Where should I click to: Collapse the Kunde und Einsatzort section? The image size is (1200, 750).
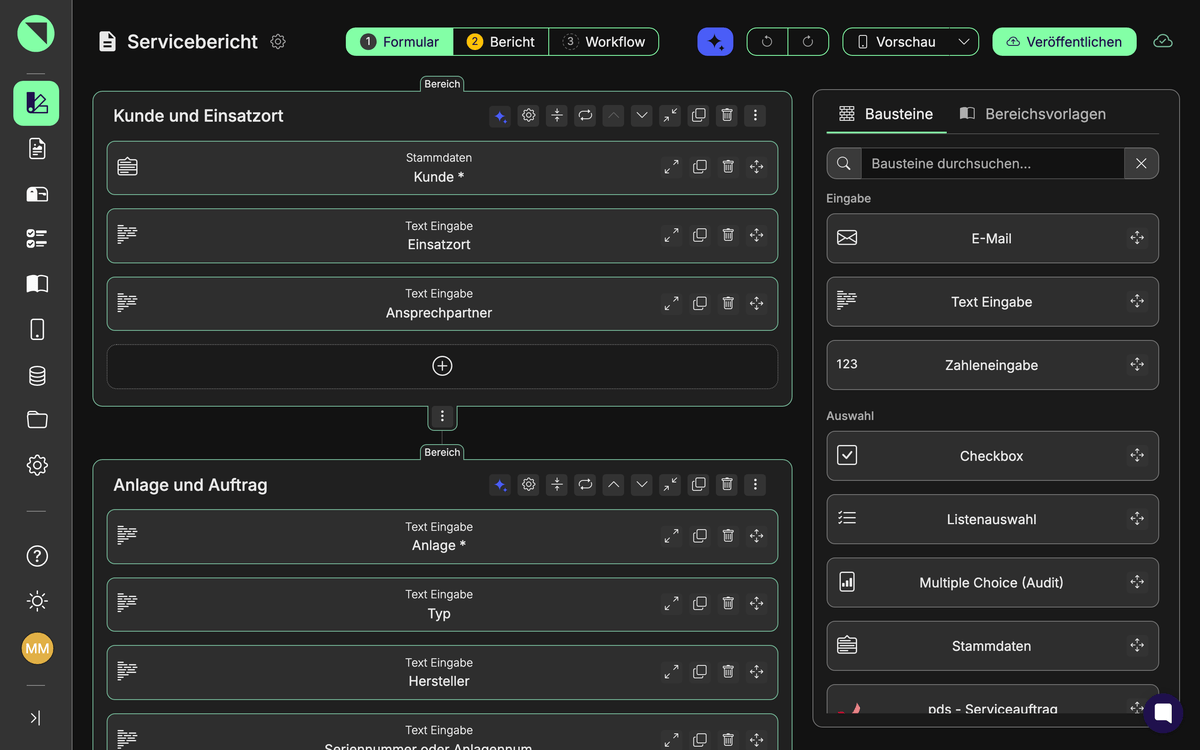click(670, 116)
